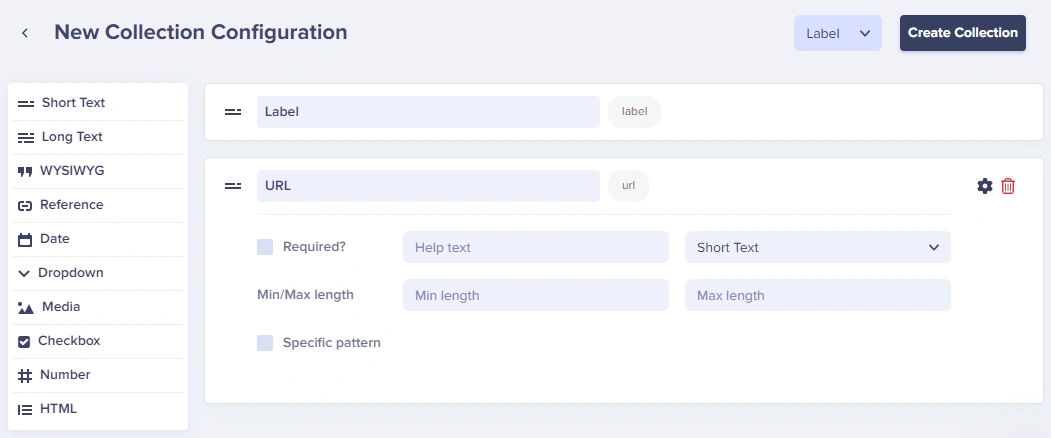Open settings gear for URL field
This screenshot has height=438, width=1051.
(985, 186)
